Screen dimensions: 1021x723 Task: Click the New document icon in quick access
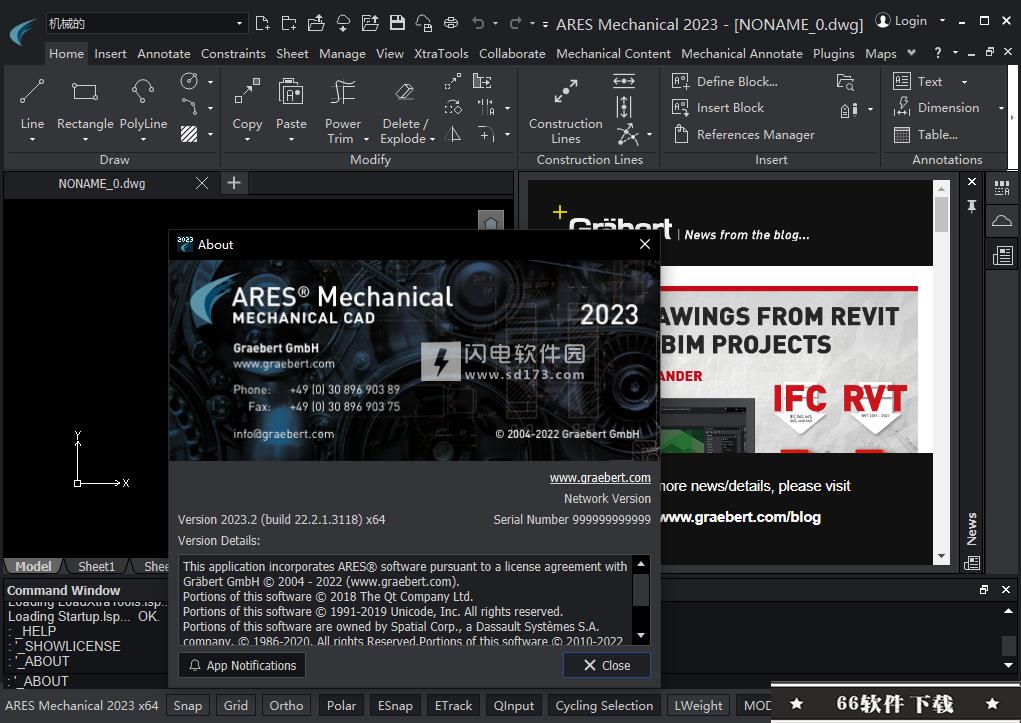(x=262, y=23)
